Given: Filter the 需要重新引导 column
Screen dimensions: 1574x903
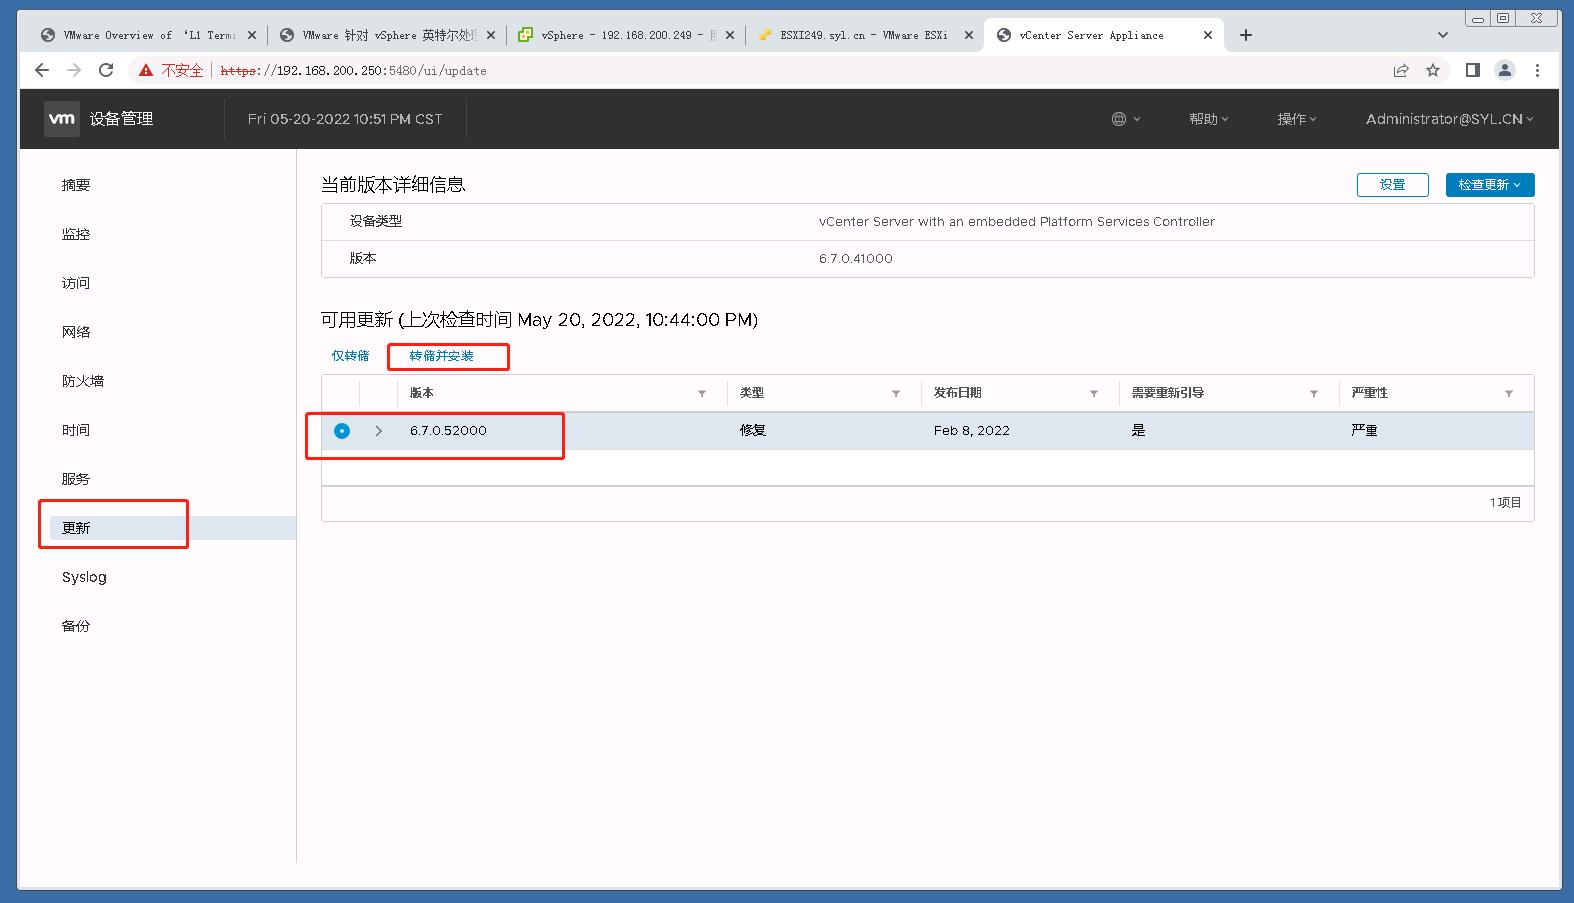Looking at the screenshot, I should point(1314,394).
